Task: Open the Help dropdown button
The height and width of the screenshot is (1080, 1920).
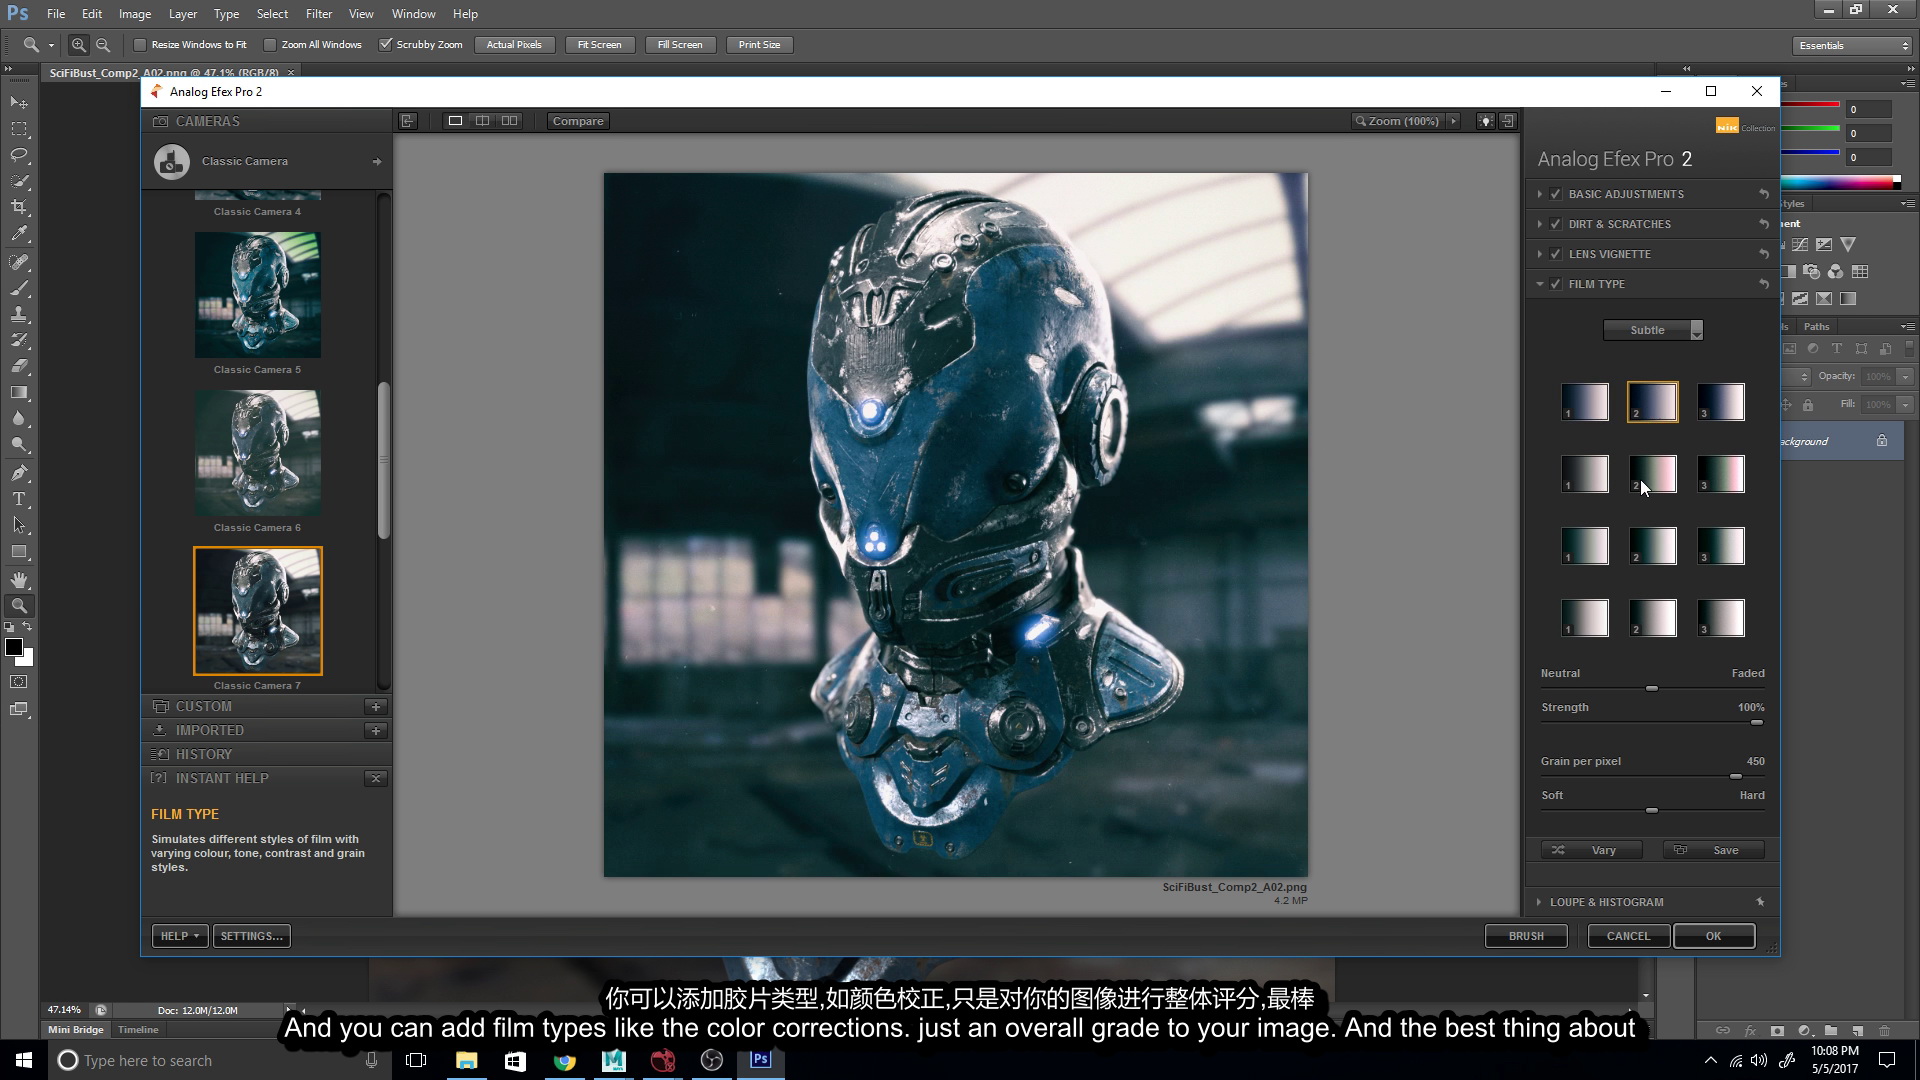Action: pos(180,936)
